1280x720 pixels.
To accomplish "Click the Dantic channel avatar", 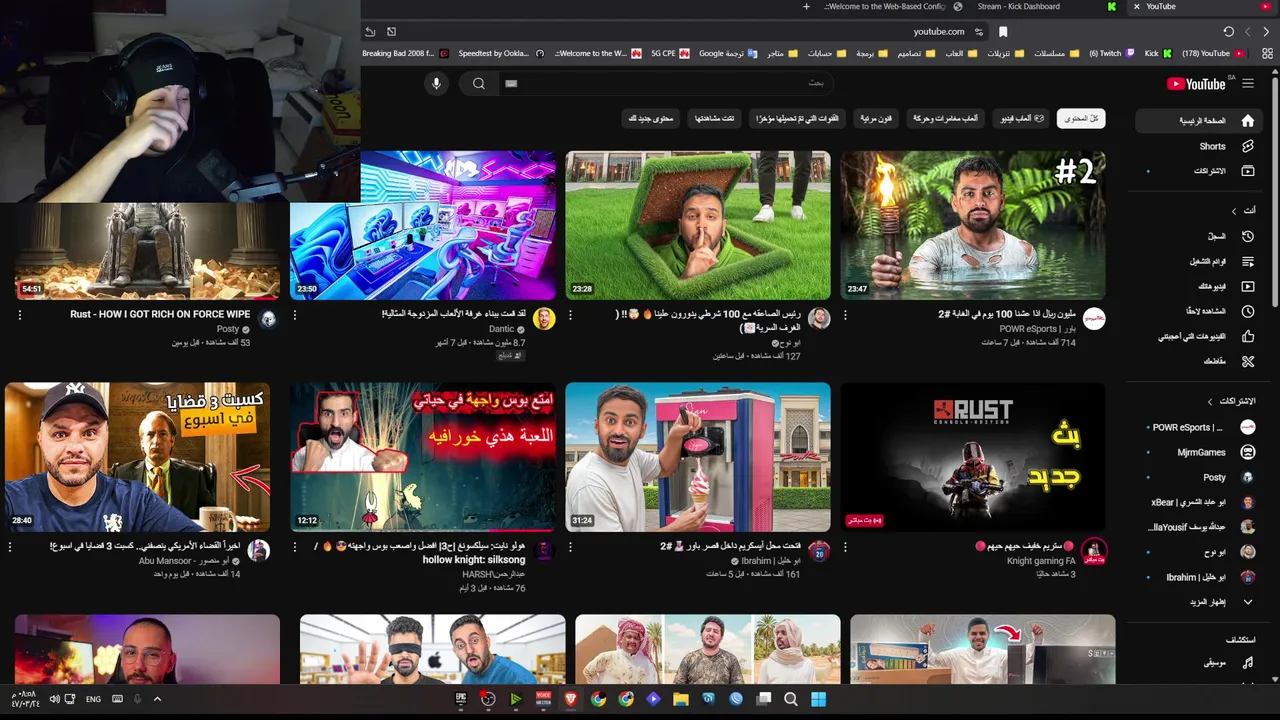I will [x=544, y=319].
